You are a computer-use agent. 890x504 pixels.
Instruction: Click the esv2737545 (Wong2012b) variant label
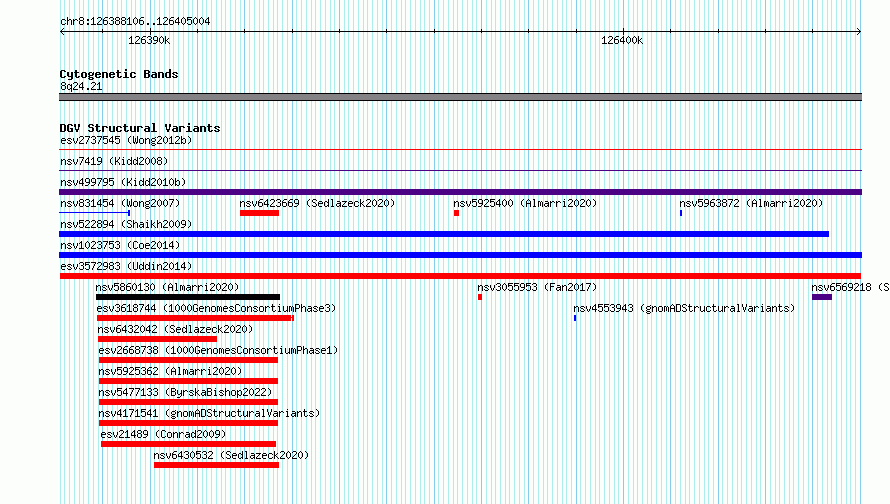pyautogui.click(x=126, y=140)
